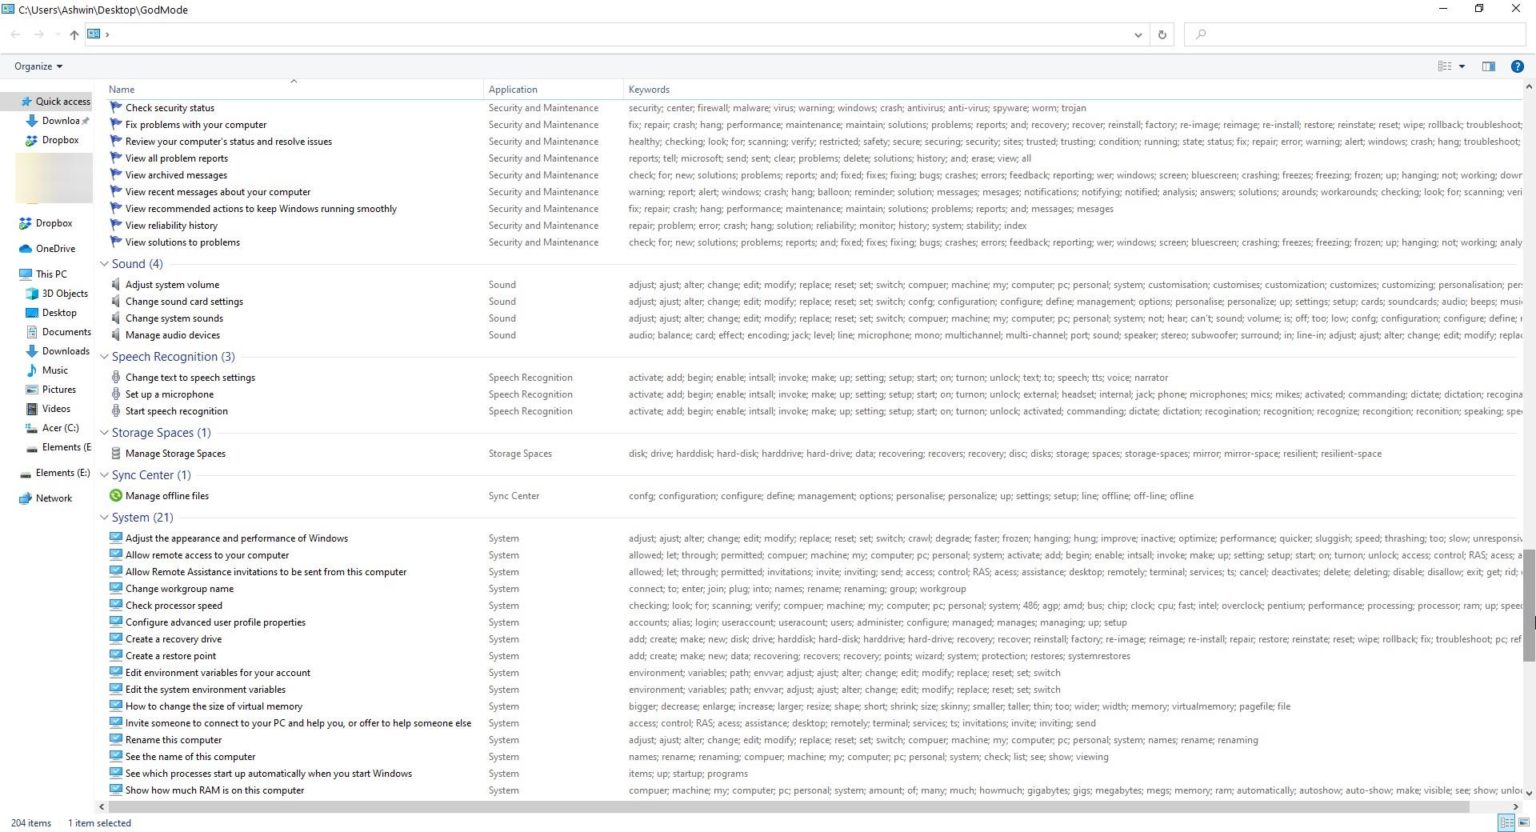Select Downloads under This PC

pyautogui.click(x=65, y=351)
